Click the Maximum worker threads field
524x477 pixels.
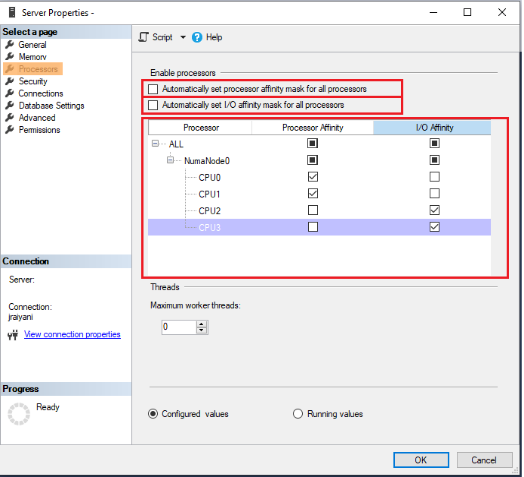pos(179,327)
